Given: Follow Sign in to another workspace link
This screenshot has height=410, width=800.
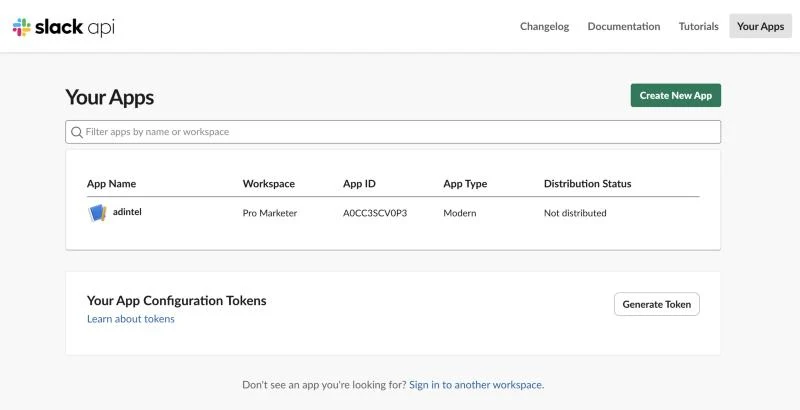Looking at the screenshot, I should coord(477,385).
